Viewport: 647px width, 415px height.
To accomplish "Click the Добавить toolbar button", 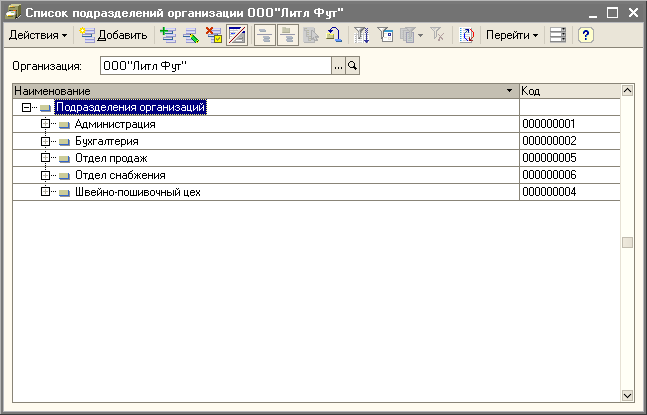I will tap(113, 35).
